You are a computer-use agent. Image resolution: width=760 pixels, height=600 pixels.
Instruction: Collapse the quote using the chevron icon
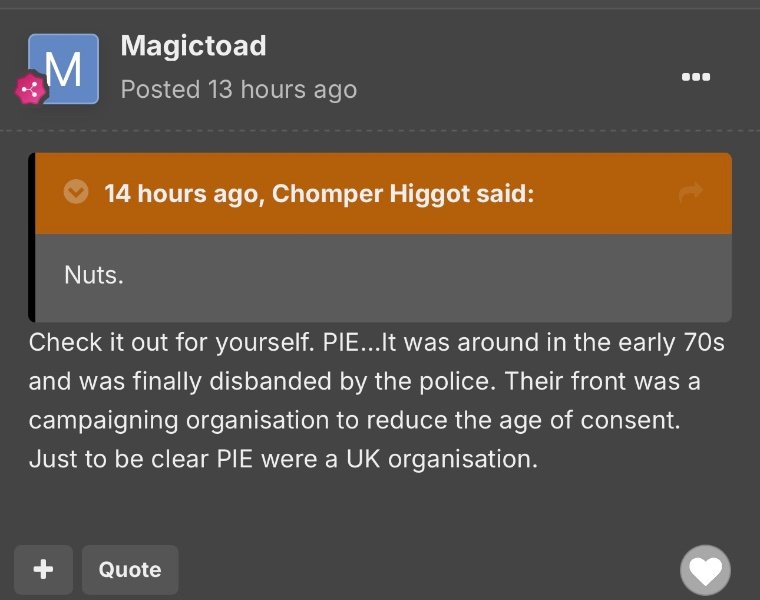[76, 192]
